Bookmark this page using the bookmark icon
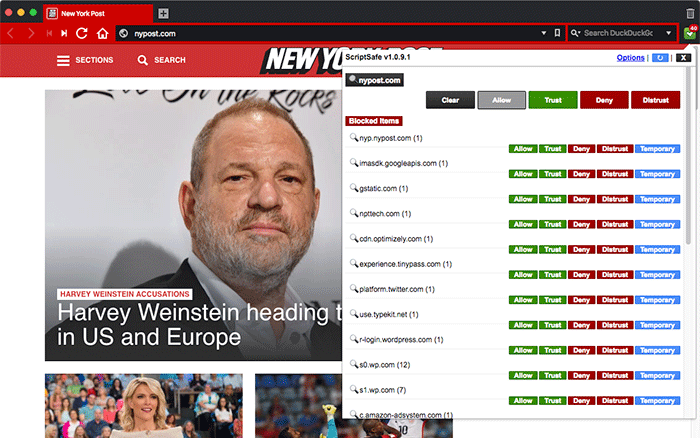 (558, 33)
